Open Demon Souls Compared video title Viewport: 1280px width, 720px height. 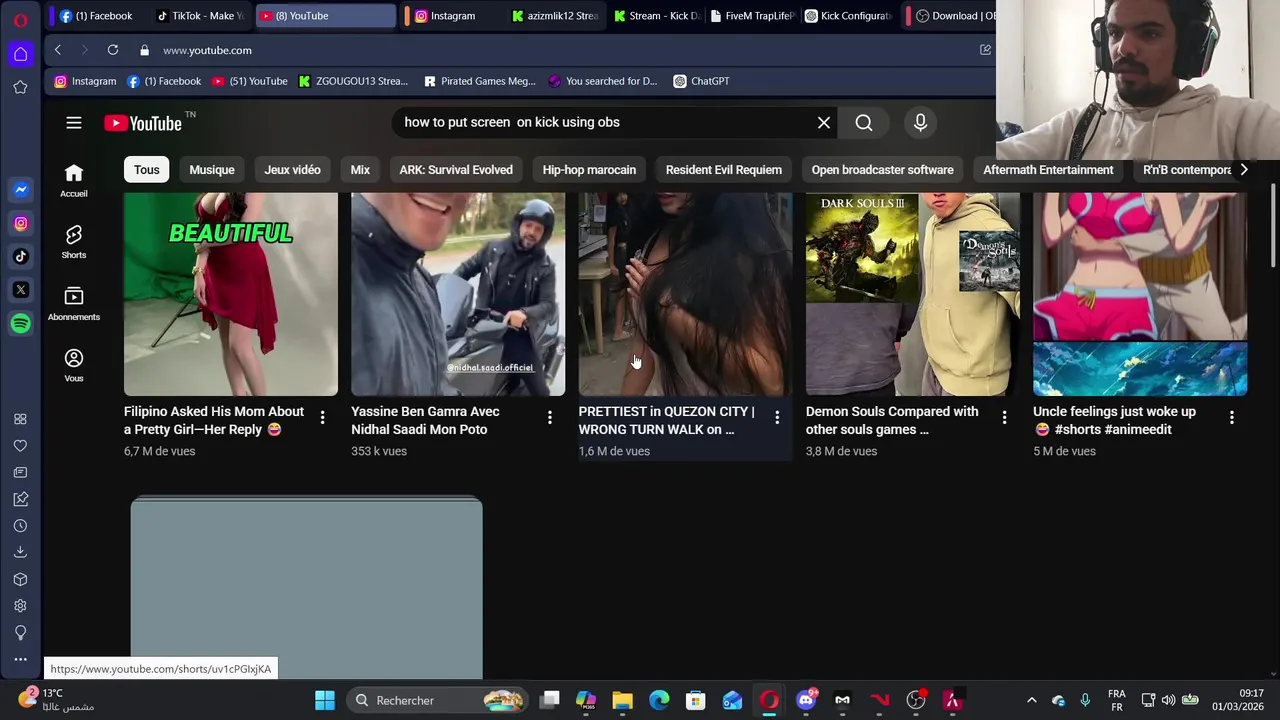tap(892, 420)
